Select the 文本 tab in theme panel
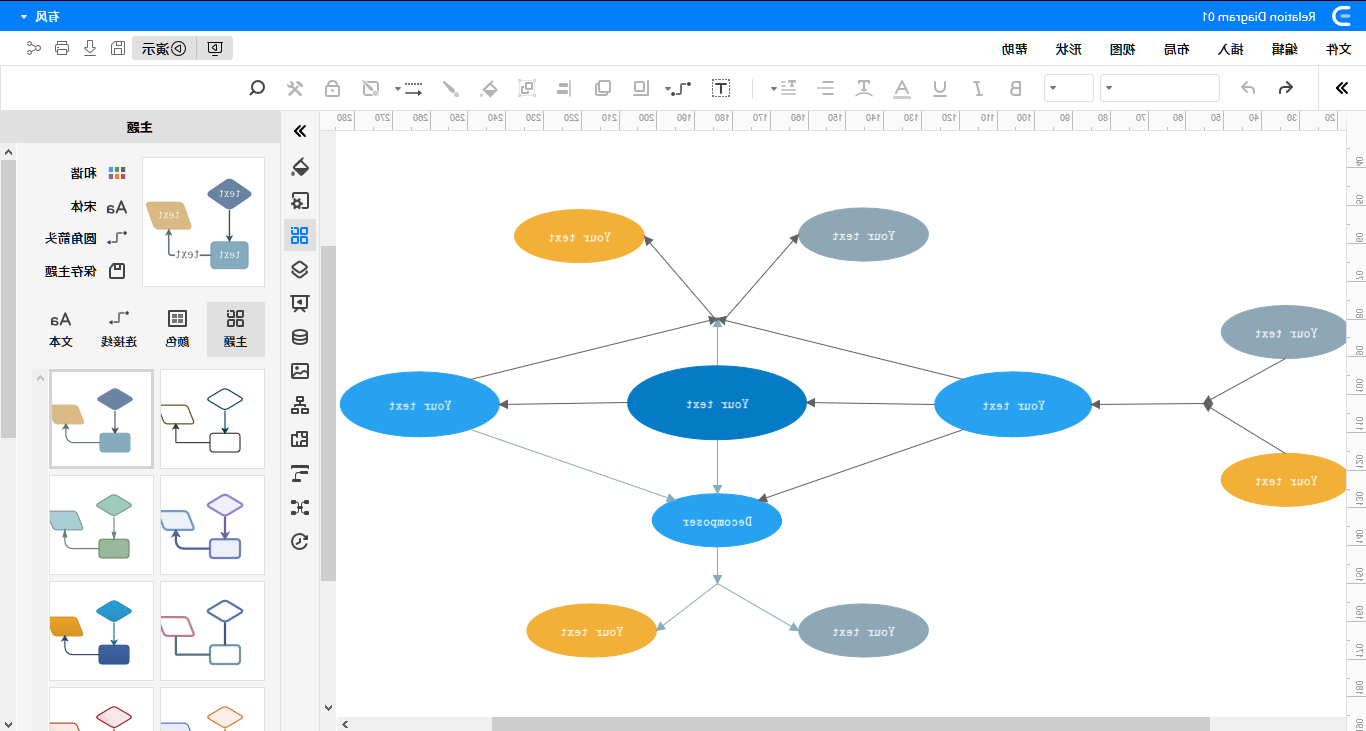This screenshot has width=1366, height=731. (61, 329)
